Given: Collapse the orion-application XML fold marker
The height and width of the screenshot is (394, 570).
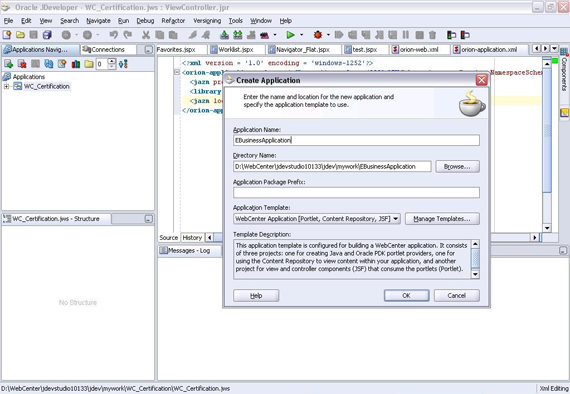Looking at the screenshot, I should coord(177,72).
